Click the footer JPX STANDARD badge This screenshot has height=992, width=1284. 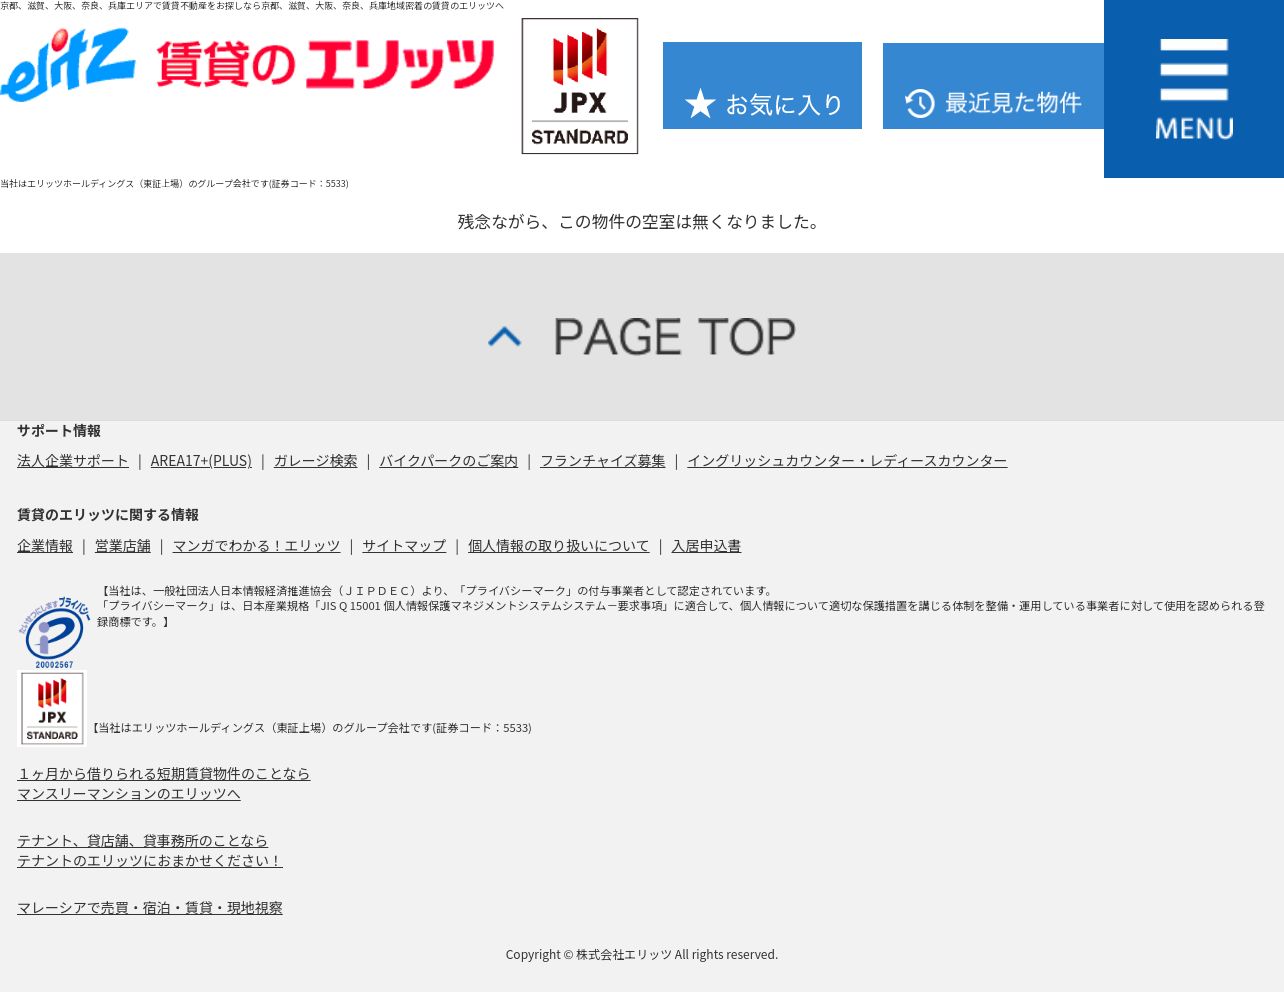click(52, 708)
